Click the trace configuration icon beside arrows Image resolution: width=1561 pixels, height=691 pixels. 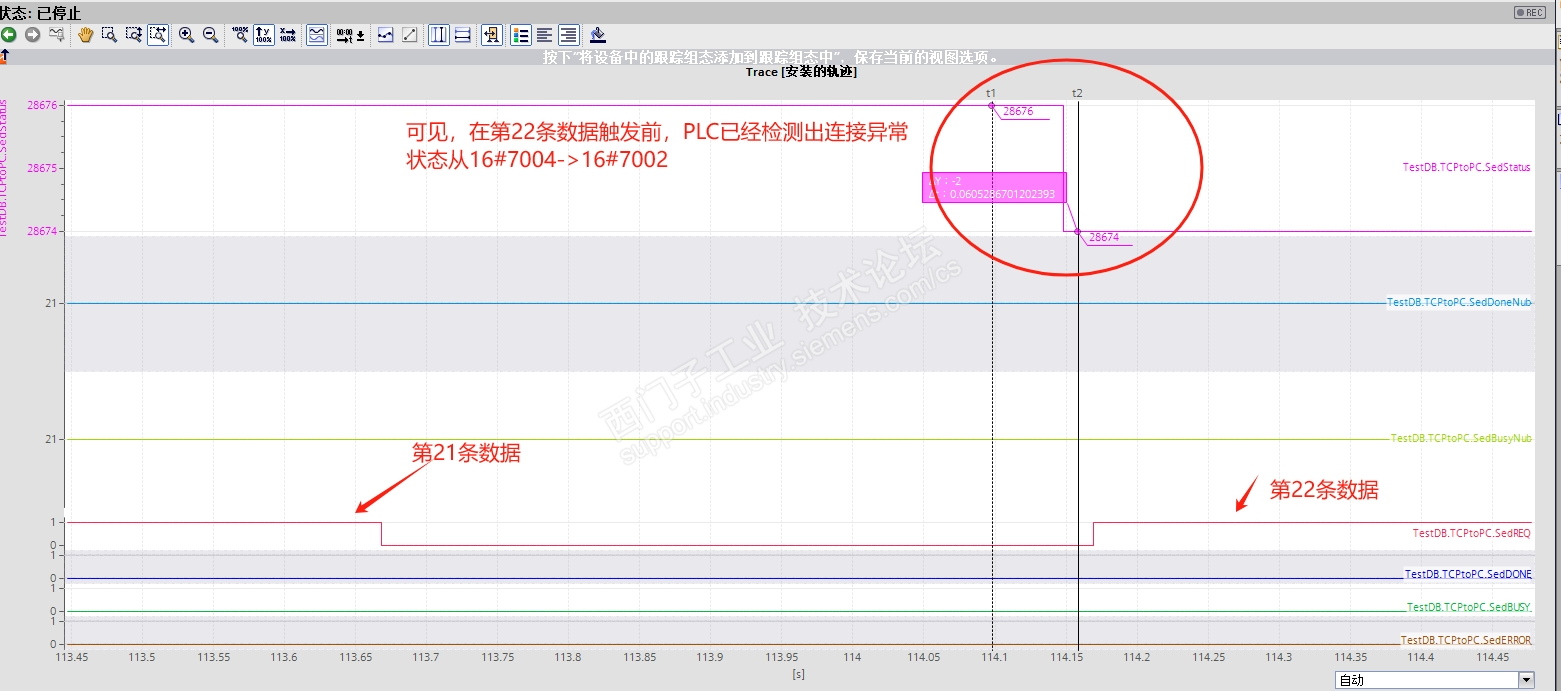(x=57, y=34)
